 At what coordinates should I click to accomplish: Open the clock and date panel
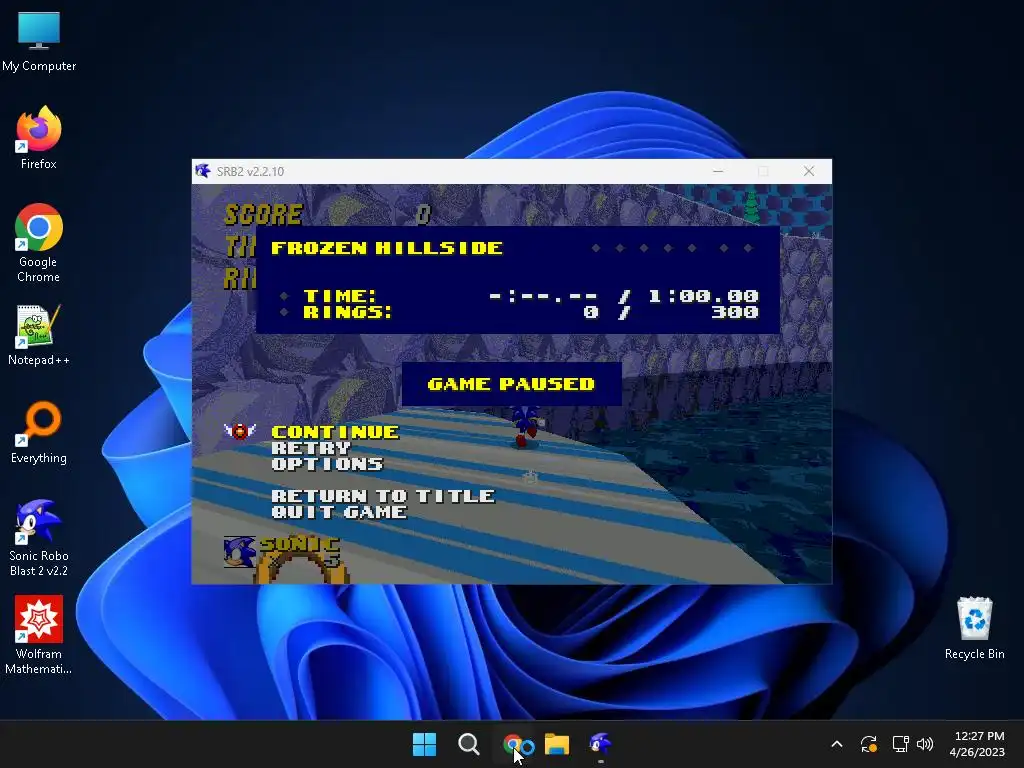pos(978,744)
